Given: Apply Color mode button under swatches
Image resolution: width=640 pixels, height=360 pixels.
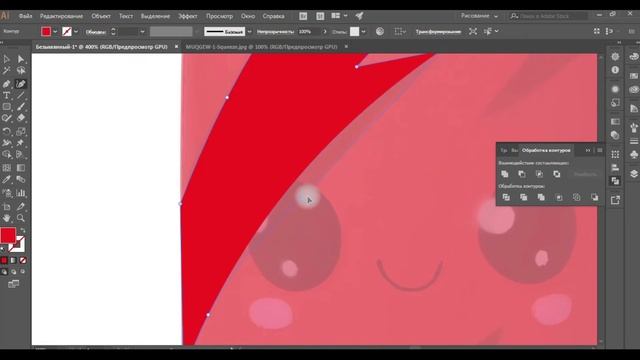Looking at the screenshot, I should click(x=4, y=260).
